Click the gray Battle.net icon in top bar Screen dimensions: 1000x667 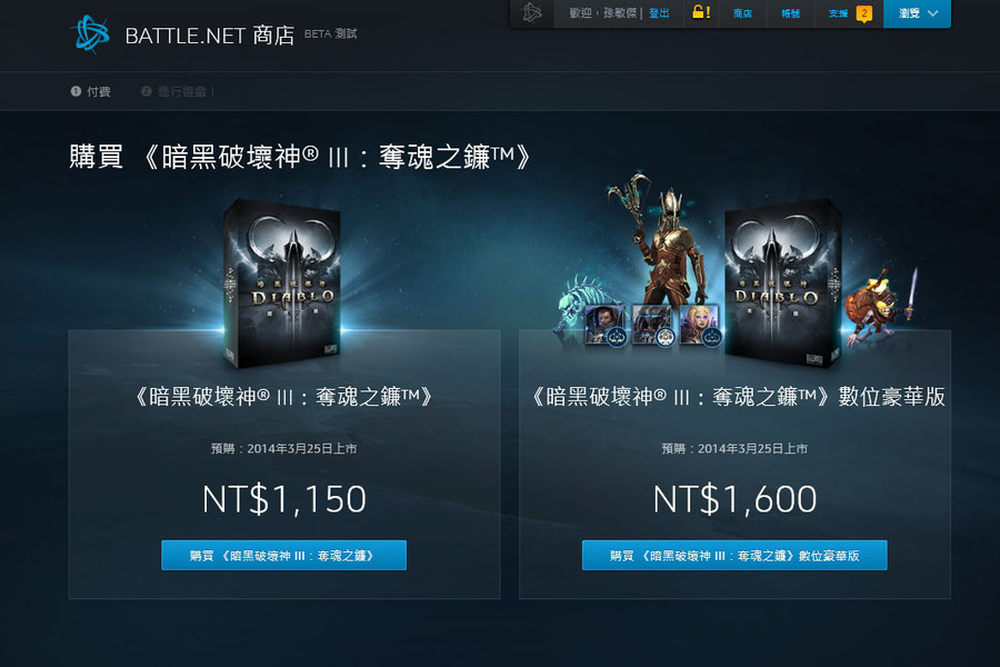(532, 13)
